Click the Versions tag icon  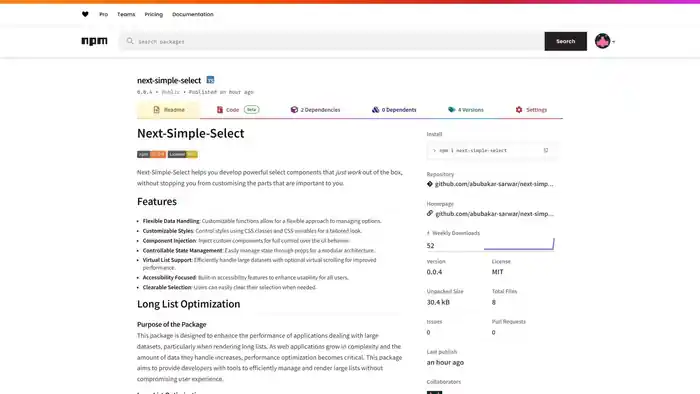[452, 110]
